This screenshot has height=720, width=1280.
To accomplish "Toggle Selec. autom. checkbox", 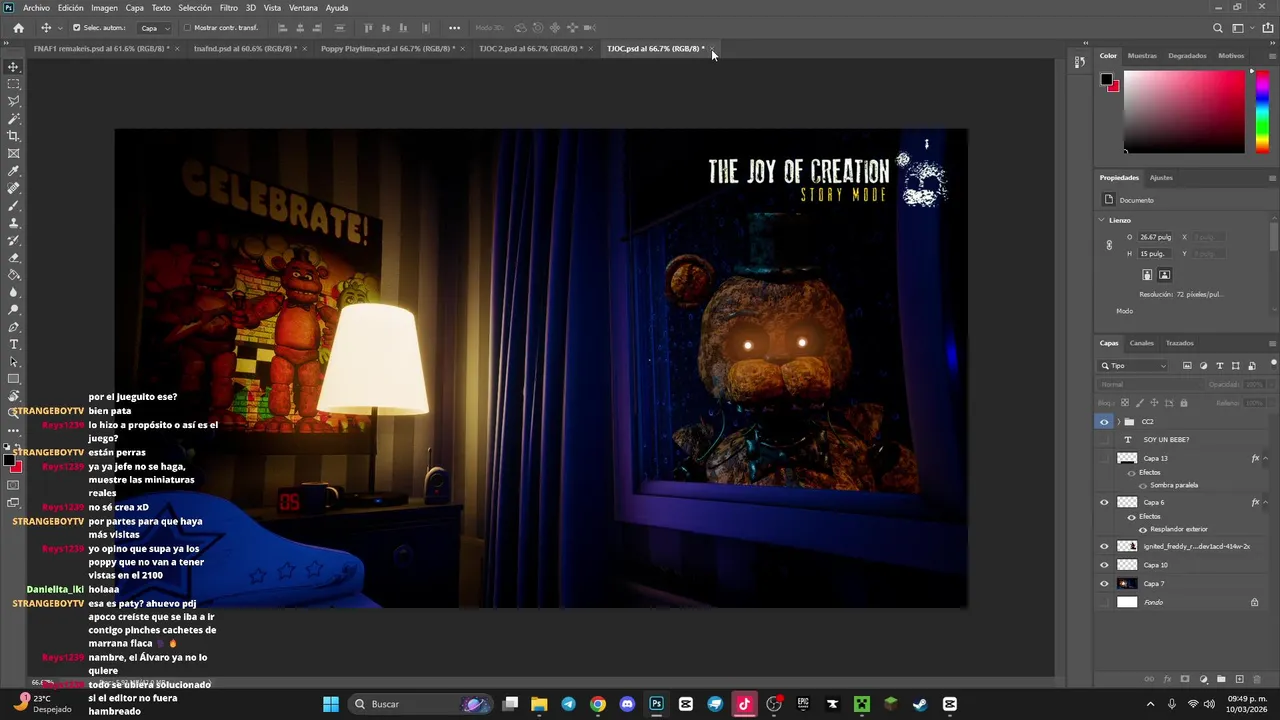I will (x=77, y=28).
